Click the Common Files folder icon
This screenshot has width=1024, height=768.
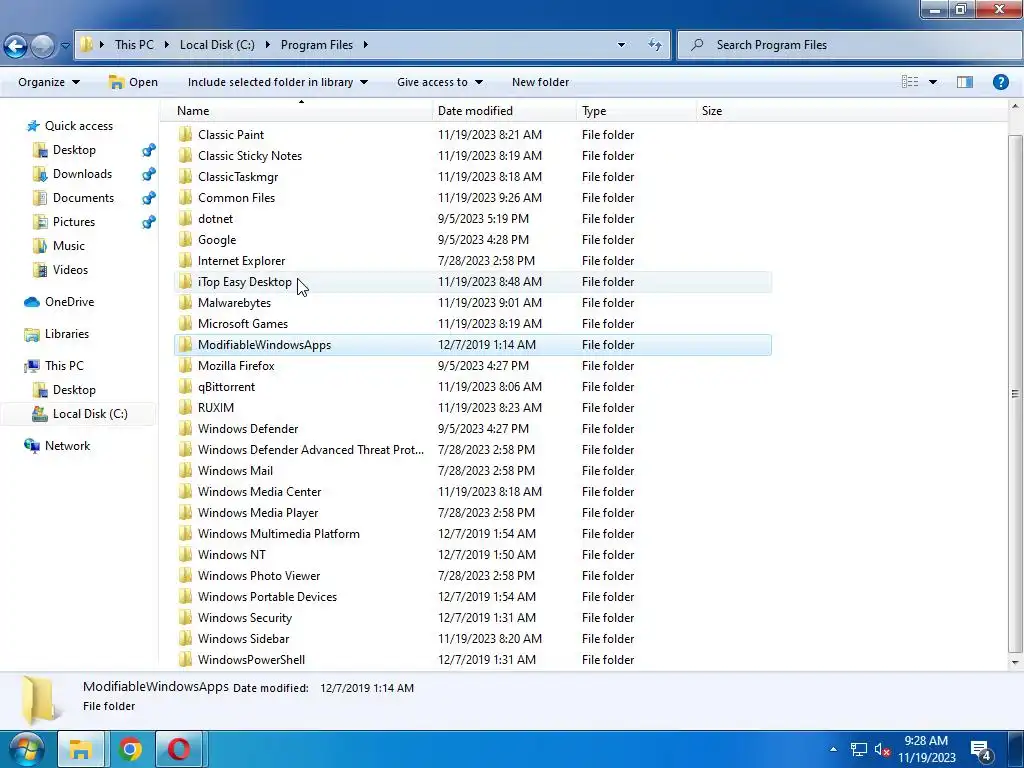point(185,197)
